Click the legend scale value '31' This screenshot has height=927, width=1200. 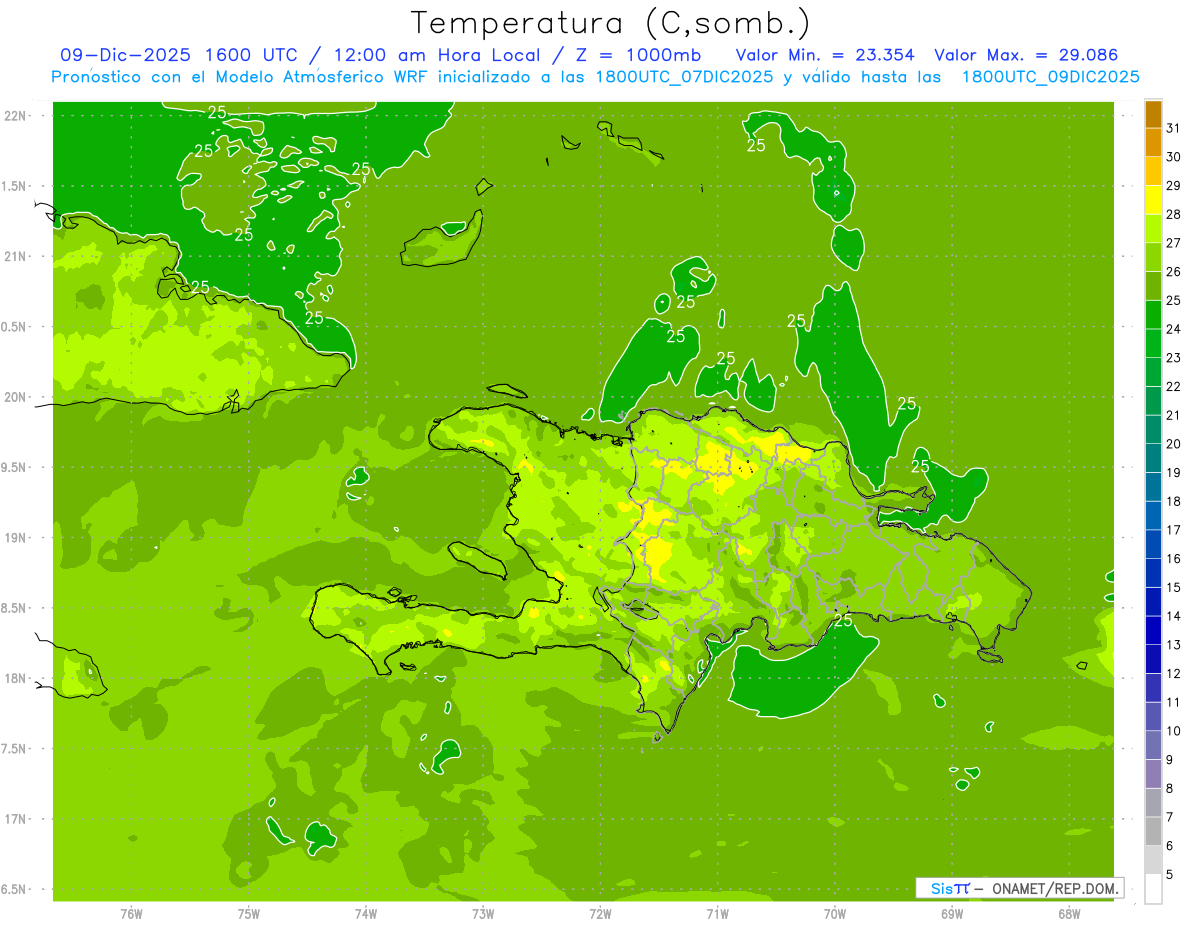coord(1173,128)
